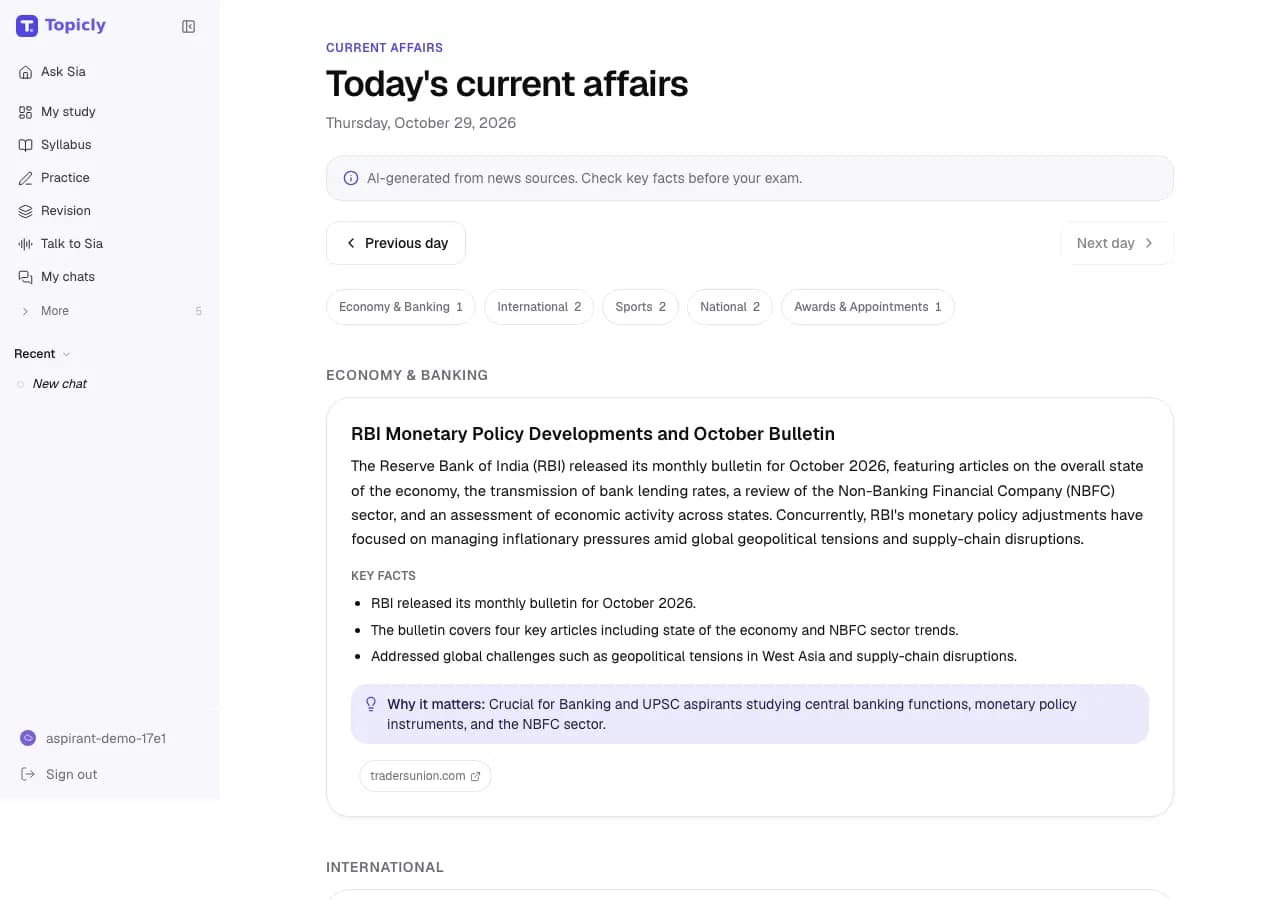Open the tradersunion.com source link
The width and height of the screenshot is (1280, 900).
coord(425,776)
